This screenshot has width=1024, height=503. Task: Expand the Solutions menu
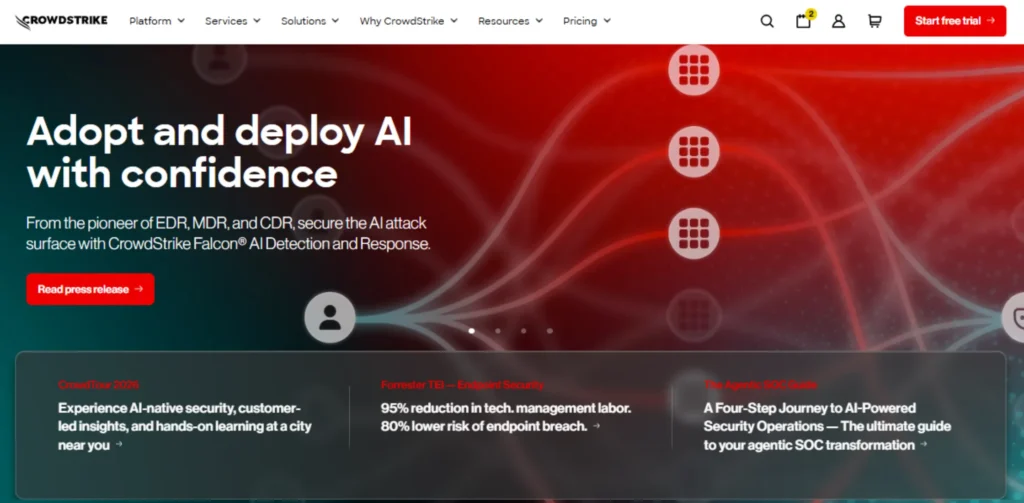(310, 21)
